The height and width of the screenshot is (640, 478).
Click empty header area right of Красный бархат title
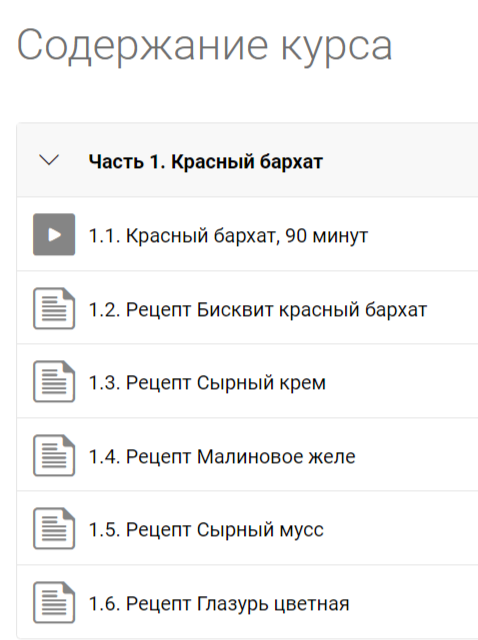click(x=400, y=160)
